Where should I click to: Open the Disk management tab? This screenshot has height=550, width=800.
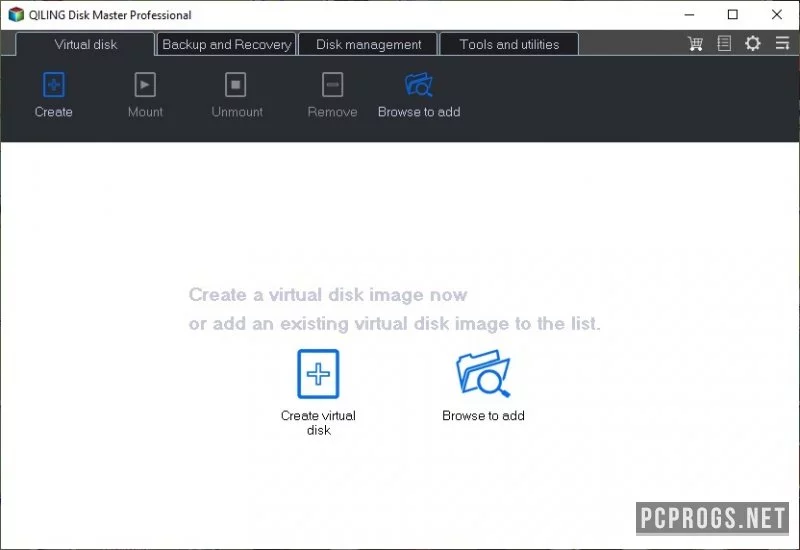tap(368, 44)
